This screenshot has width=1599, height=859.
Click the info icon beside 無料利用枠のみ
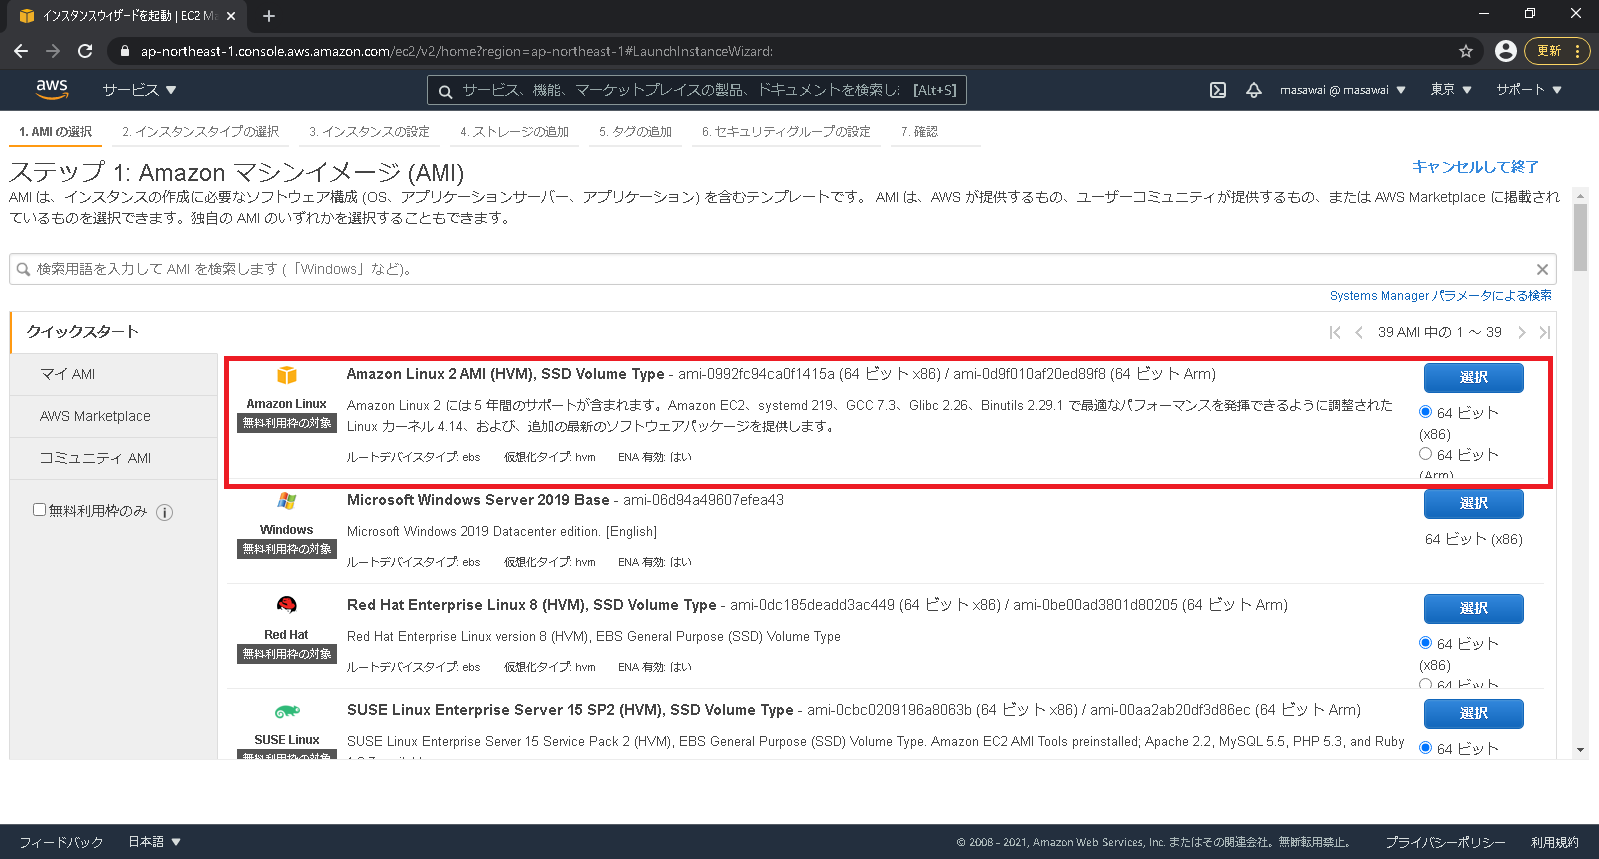[x=165, y=512]
